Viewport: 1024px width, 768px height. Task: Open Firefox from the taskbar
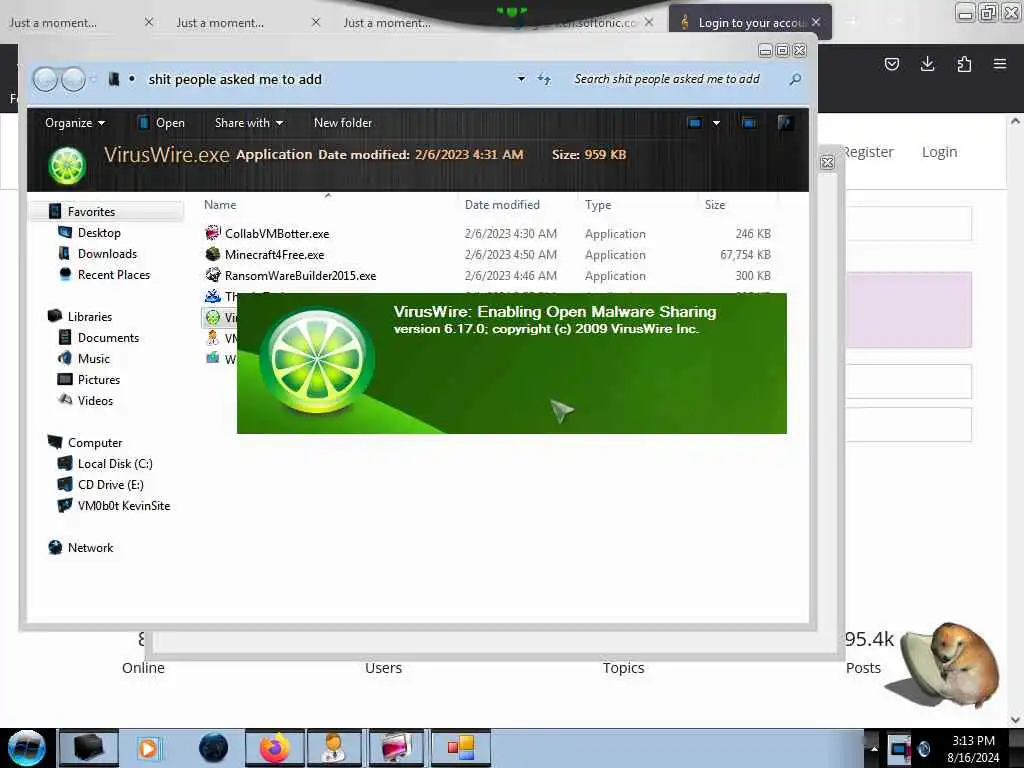[x=274, y=748]
